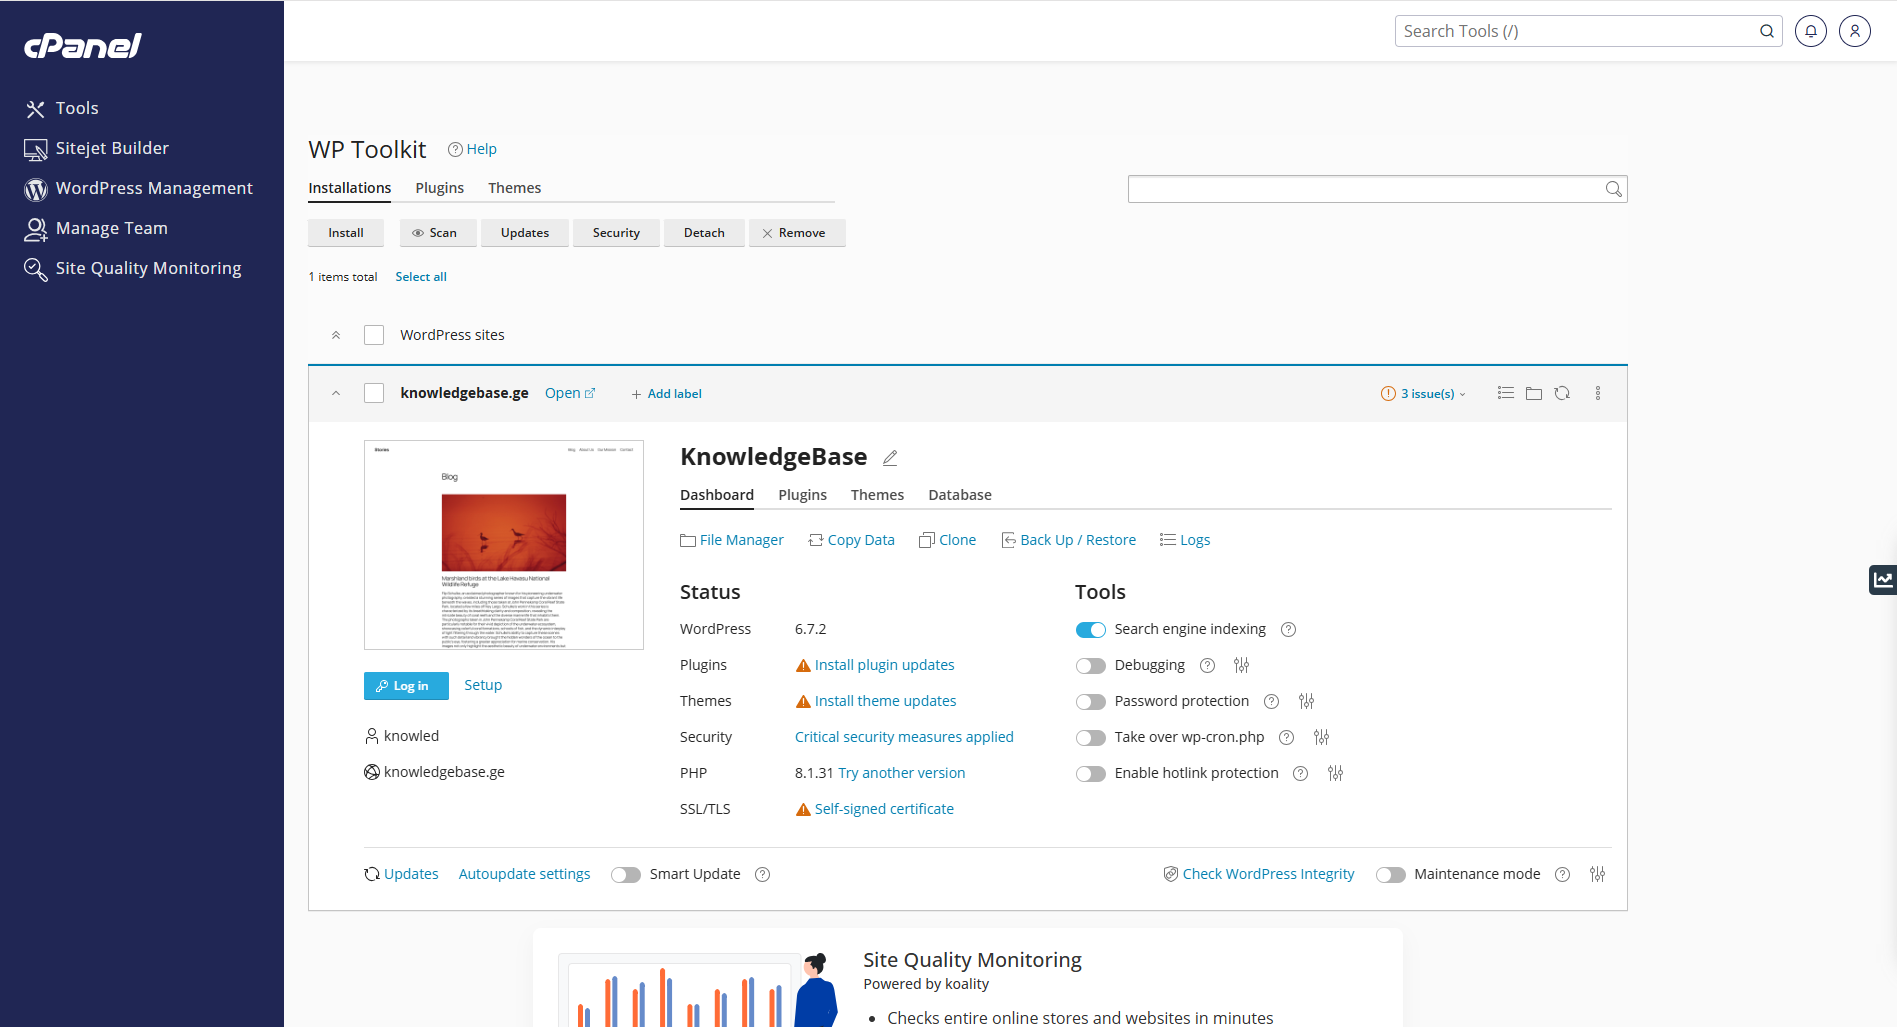Open File Manager link

click(x=732, y=540)
